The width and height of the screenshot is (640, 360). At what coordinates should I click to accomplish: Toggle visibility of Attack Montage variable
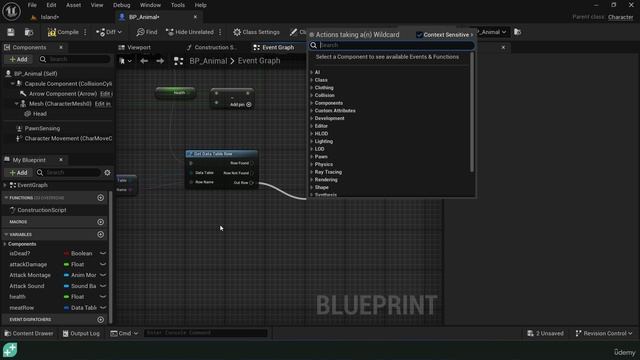tap(103, 275)
